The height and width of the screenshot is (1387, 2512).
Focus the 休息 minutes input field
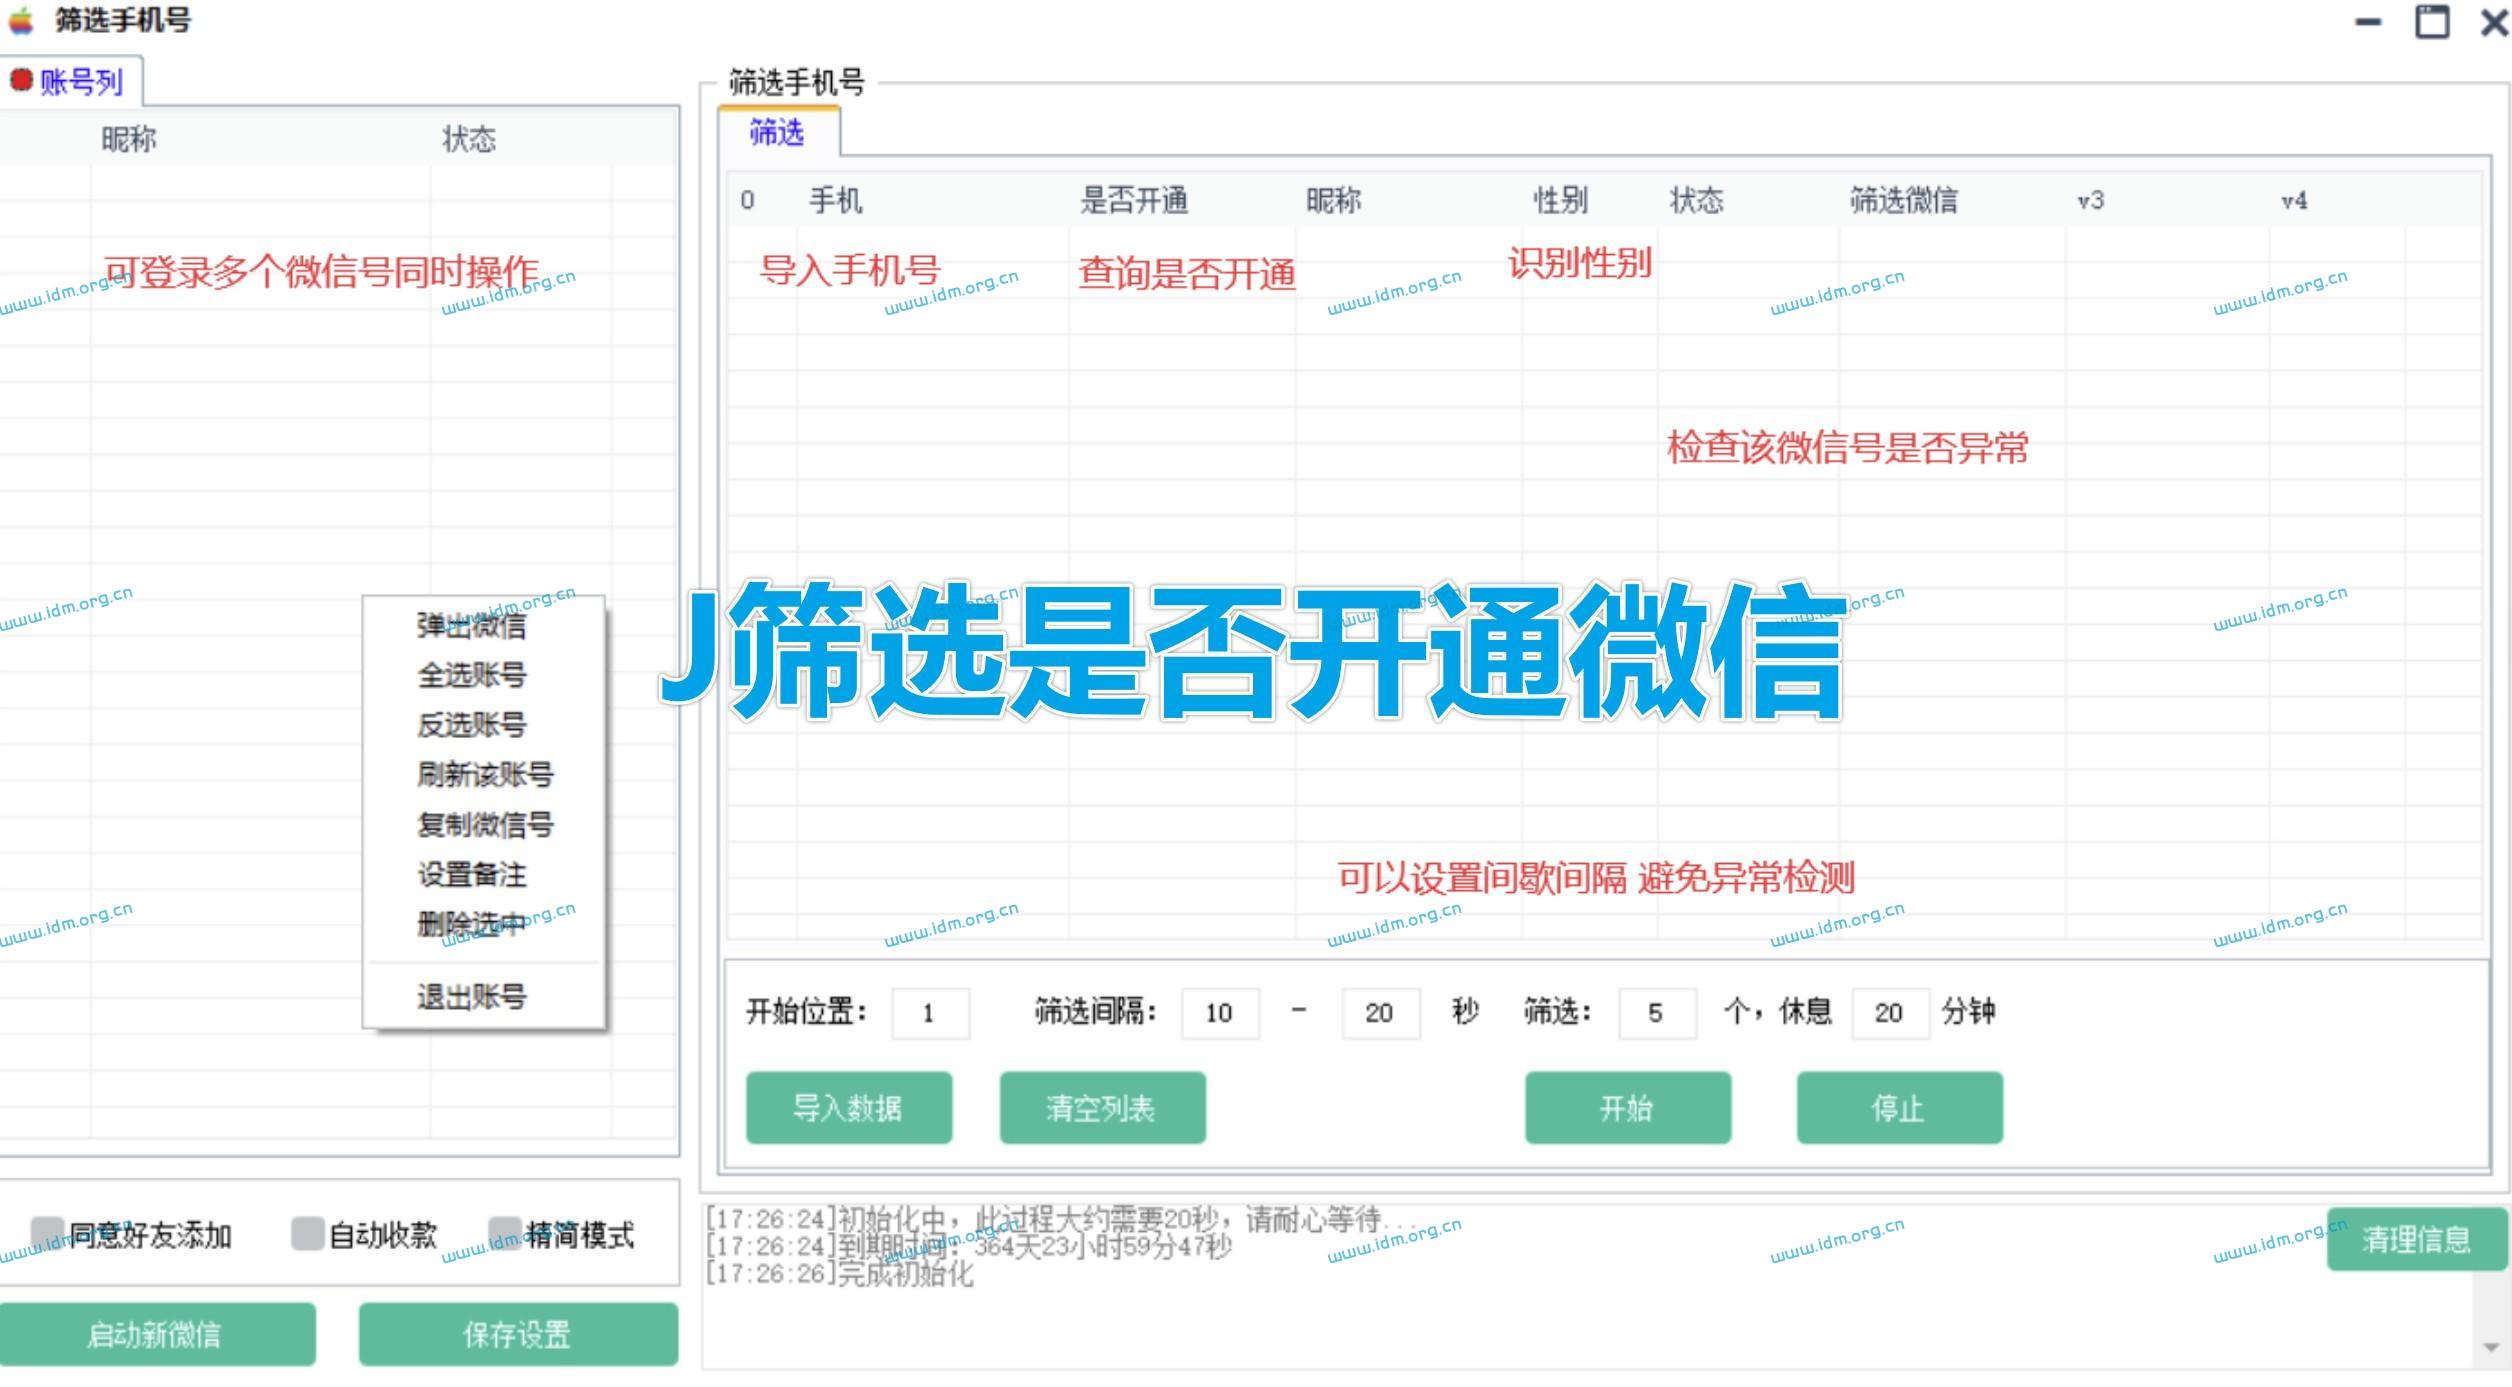coord(1890,1013)
